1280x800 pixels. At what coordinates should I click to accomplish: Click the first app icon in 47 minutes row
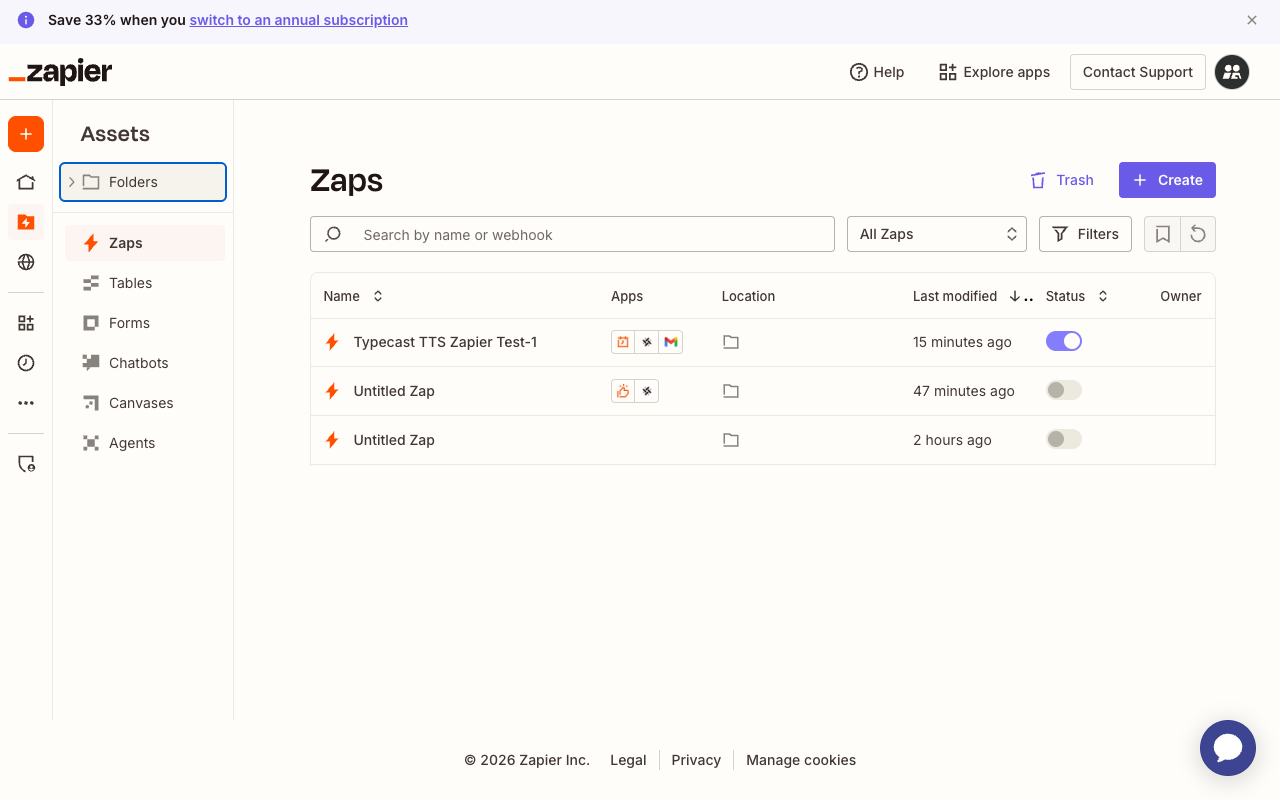pyautogui.click(x=623, y=391)
